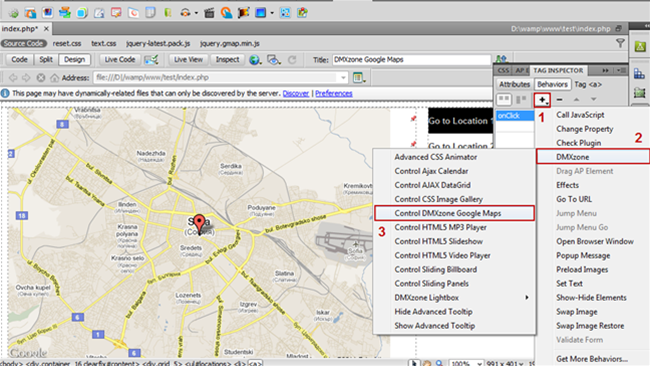This screenshot has width=650, height=366.
Task: Click the Stop loading icon in address bar
Action: 40,78
